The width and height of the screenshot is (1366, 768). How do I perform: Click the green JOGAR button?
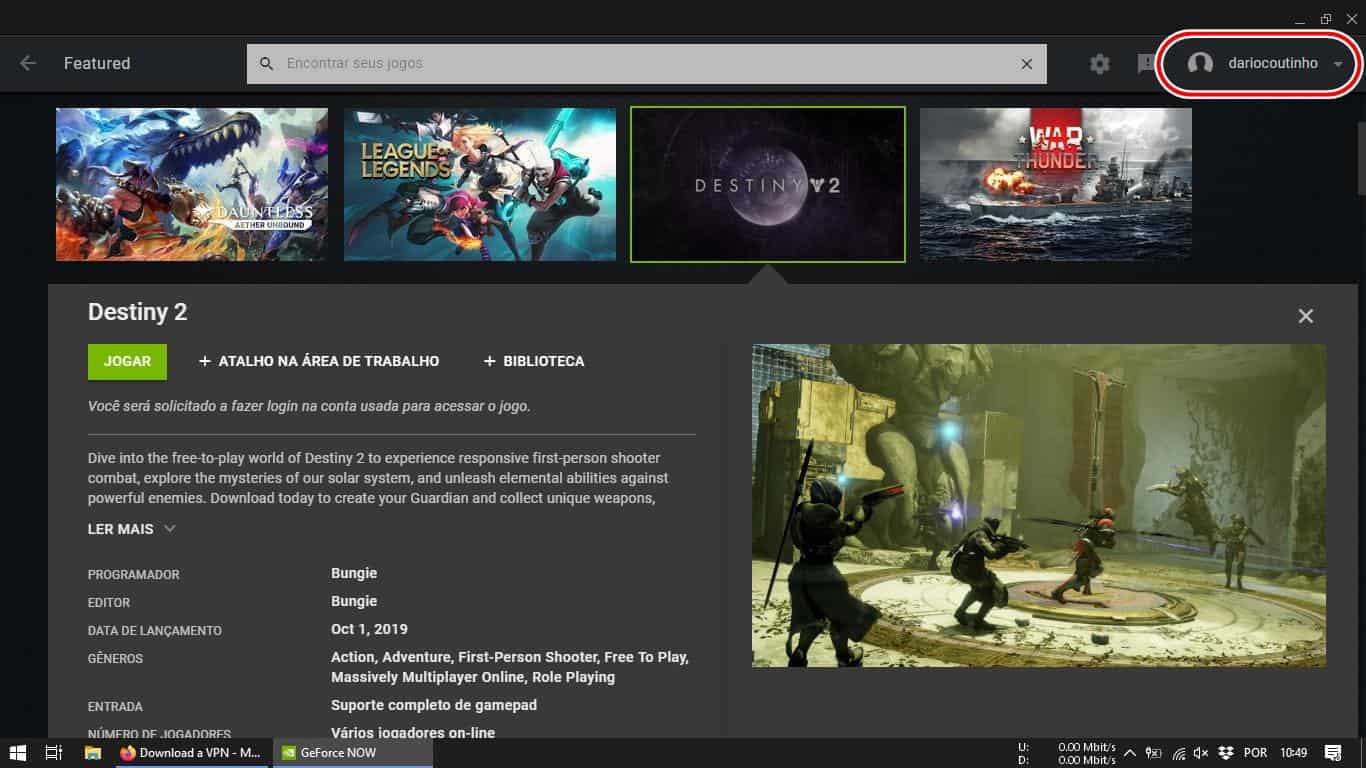tap(127, 361)
